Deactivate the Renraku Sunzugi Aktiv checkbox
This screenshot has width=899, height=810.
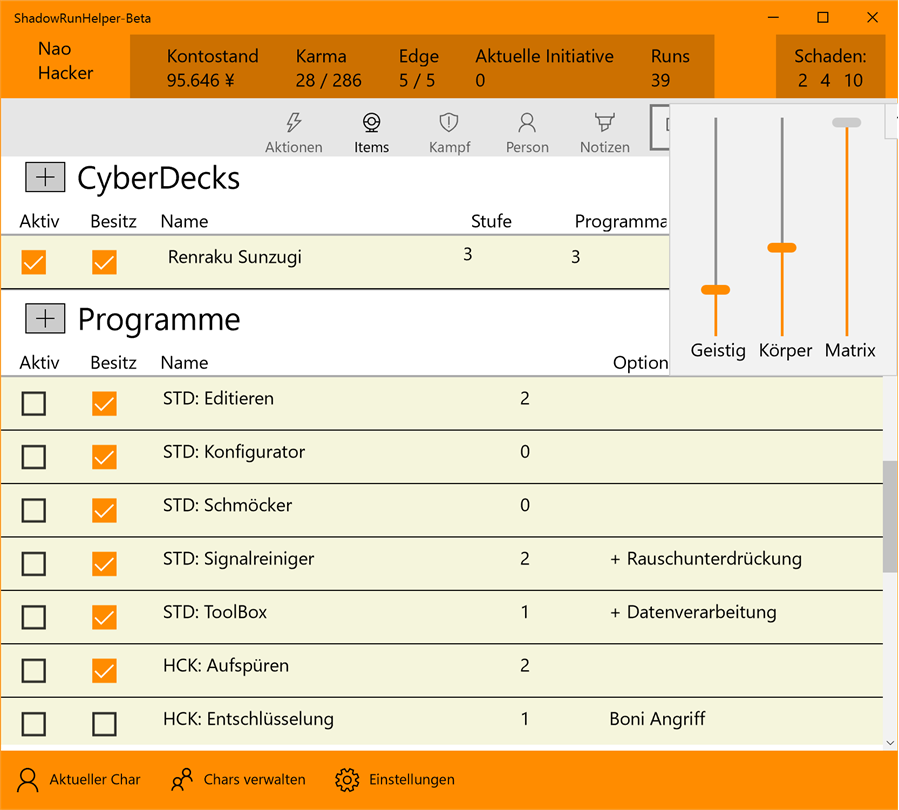pyautogui.click(x=34, y=262)
